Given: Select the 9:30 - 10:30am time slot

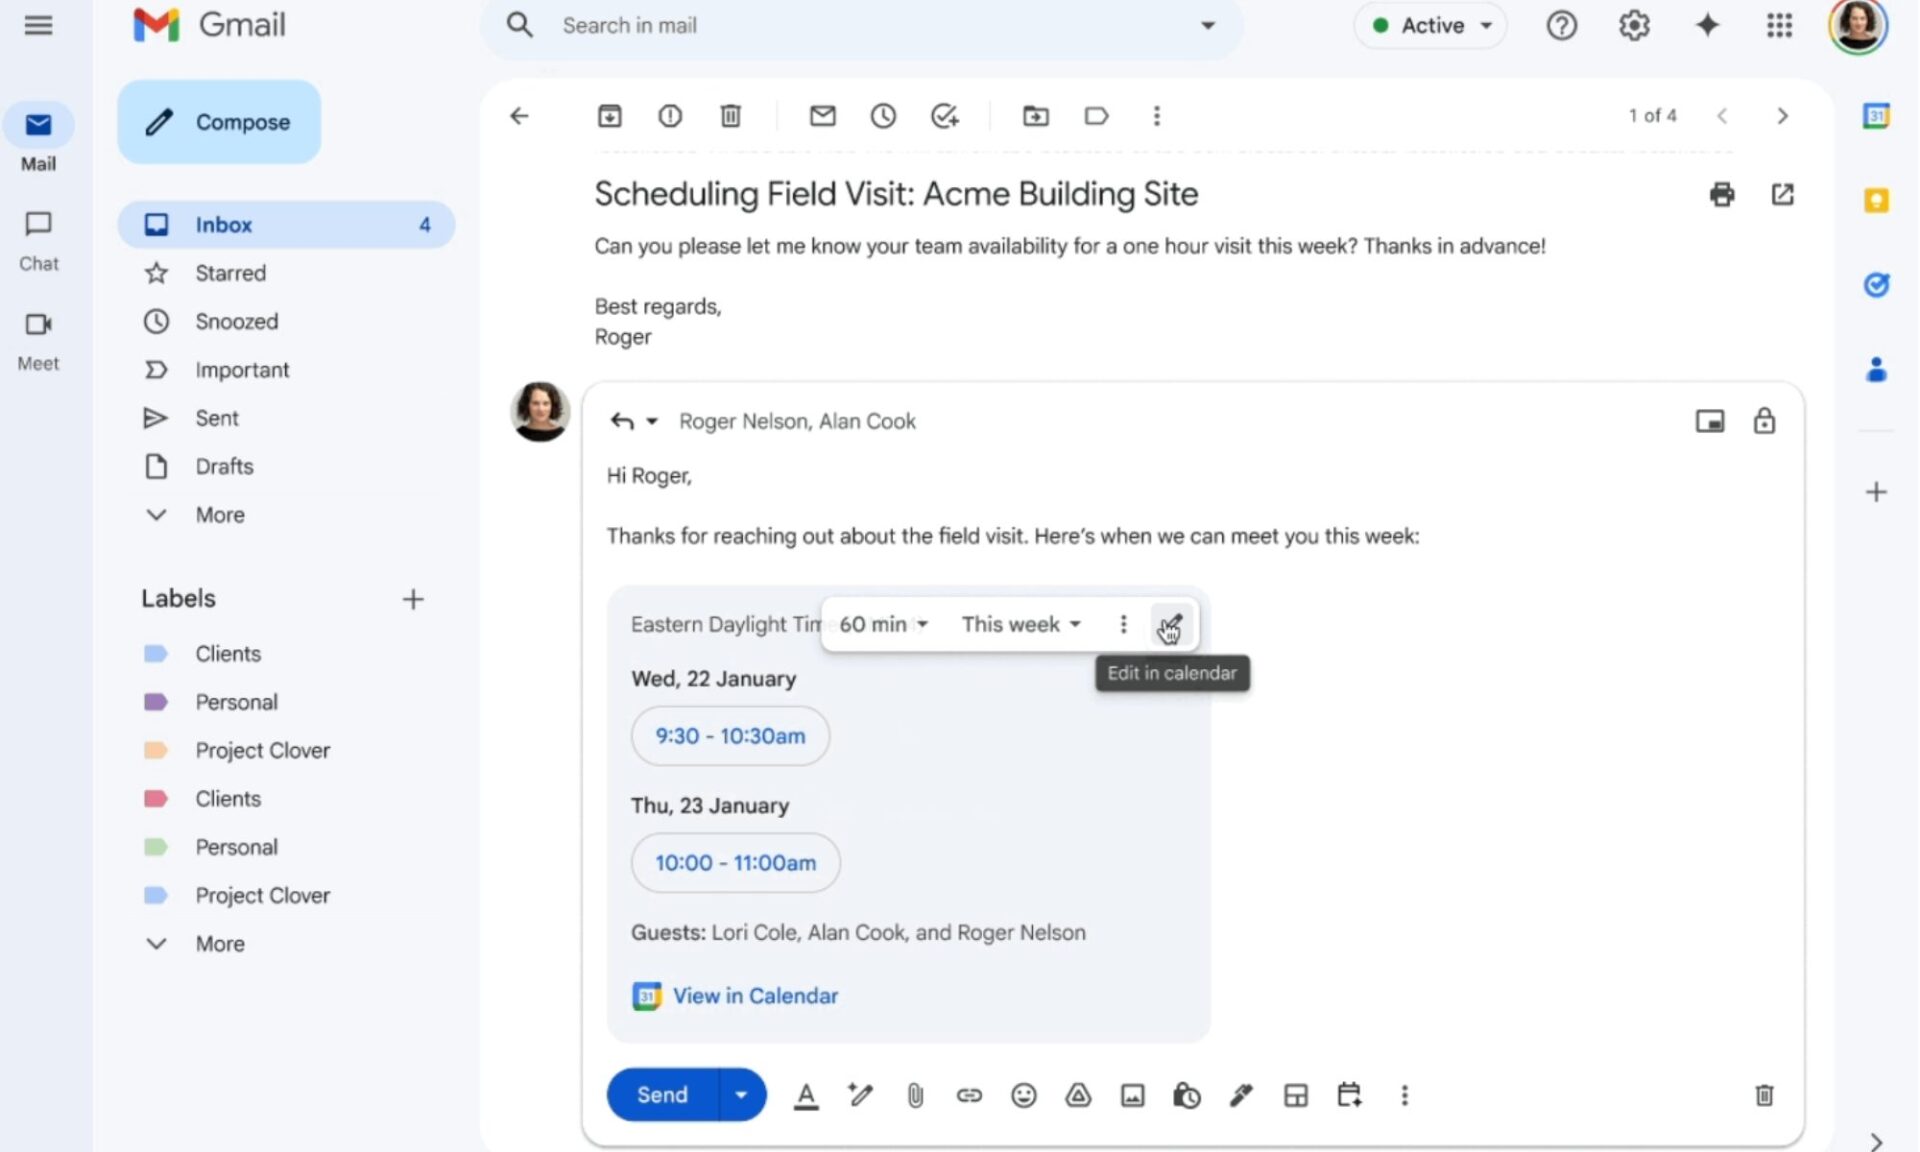Looking at the screenshot, I should point(730,736).
